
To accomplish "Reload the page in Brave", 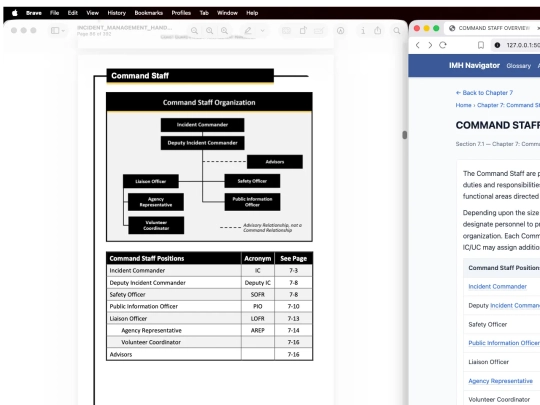I will [x=443, y=45].
